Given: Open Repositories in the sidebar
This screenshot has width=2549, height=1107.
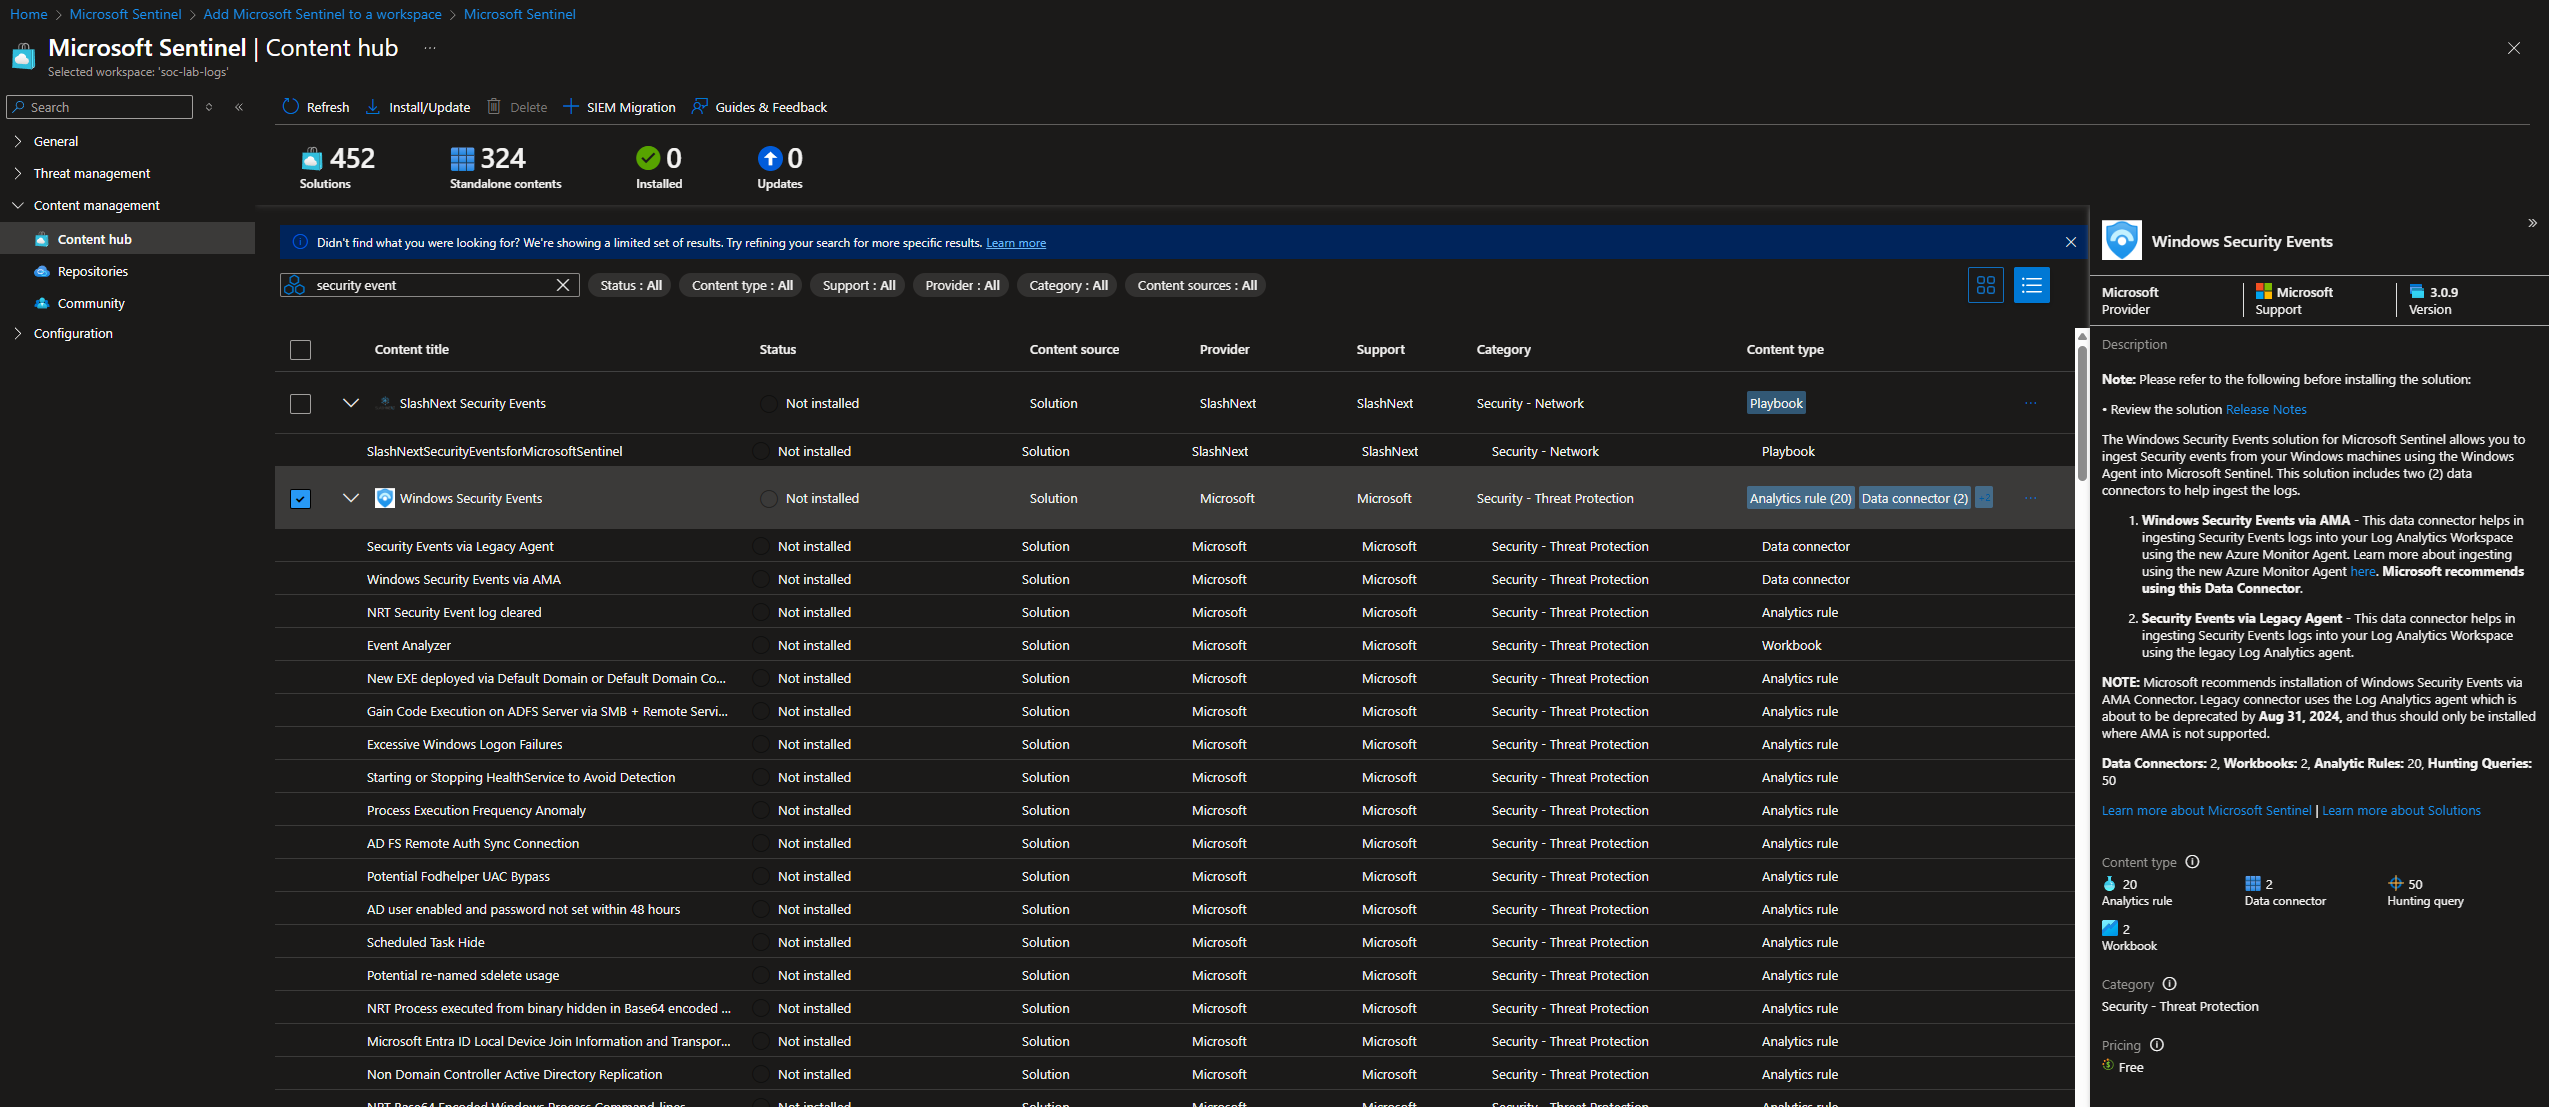Looking at the screenshot, I should [92, 271].
